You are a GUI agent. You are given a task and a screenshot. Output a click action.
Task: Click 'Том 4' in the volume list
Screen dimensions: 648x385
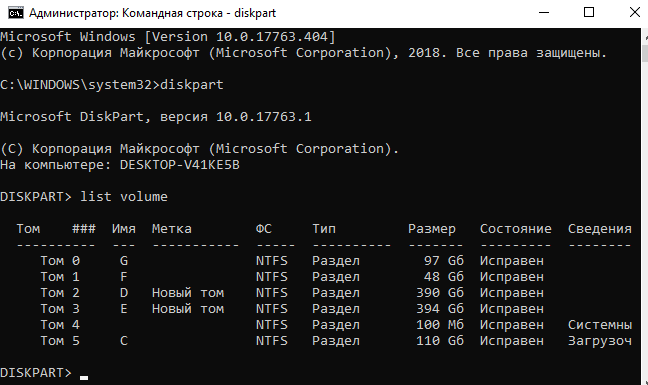[60, 325]
